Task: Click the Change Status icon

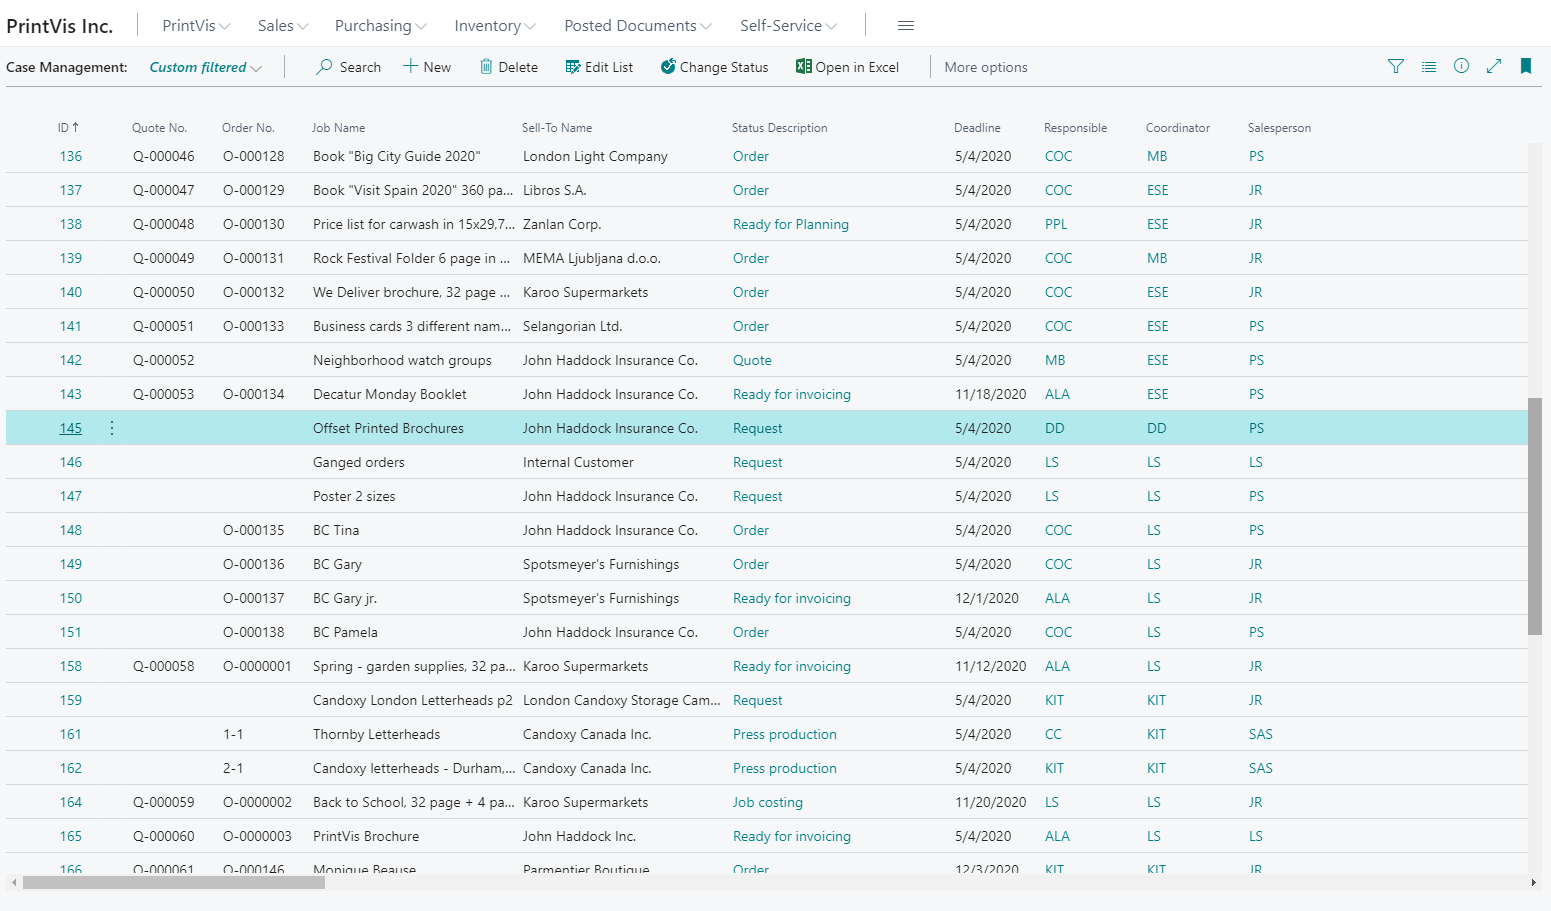Action: point(668,67)
